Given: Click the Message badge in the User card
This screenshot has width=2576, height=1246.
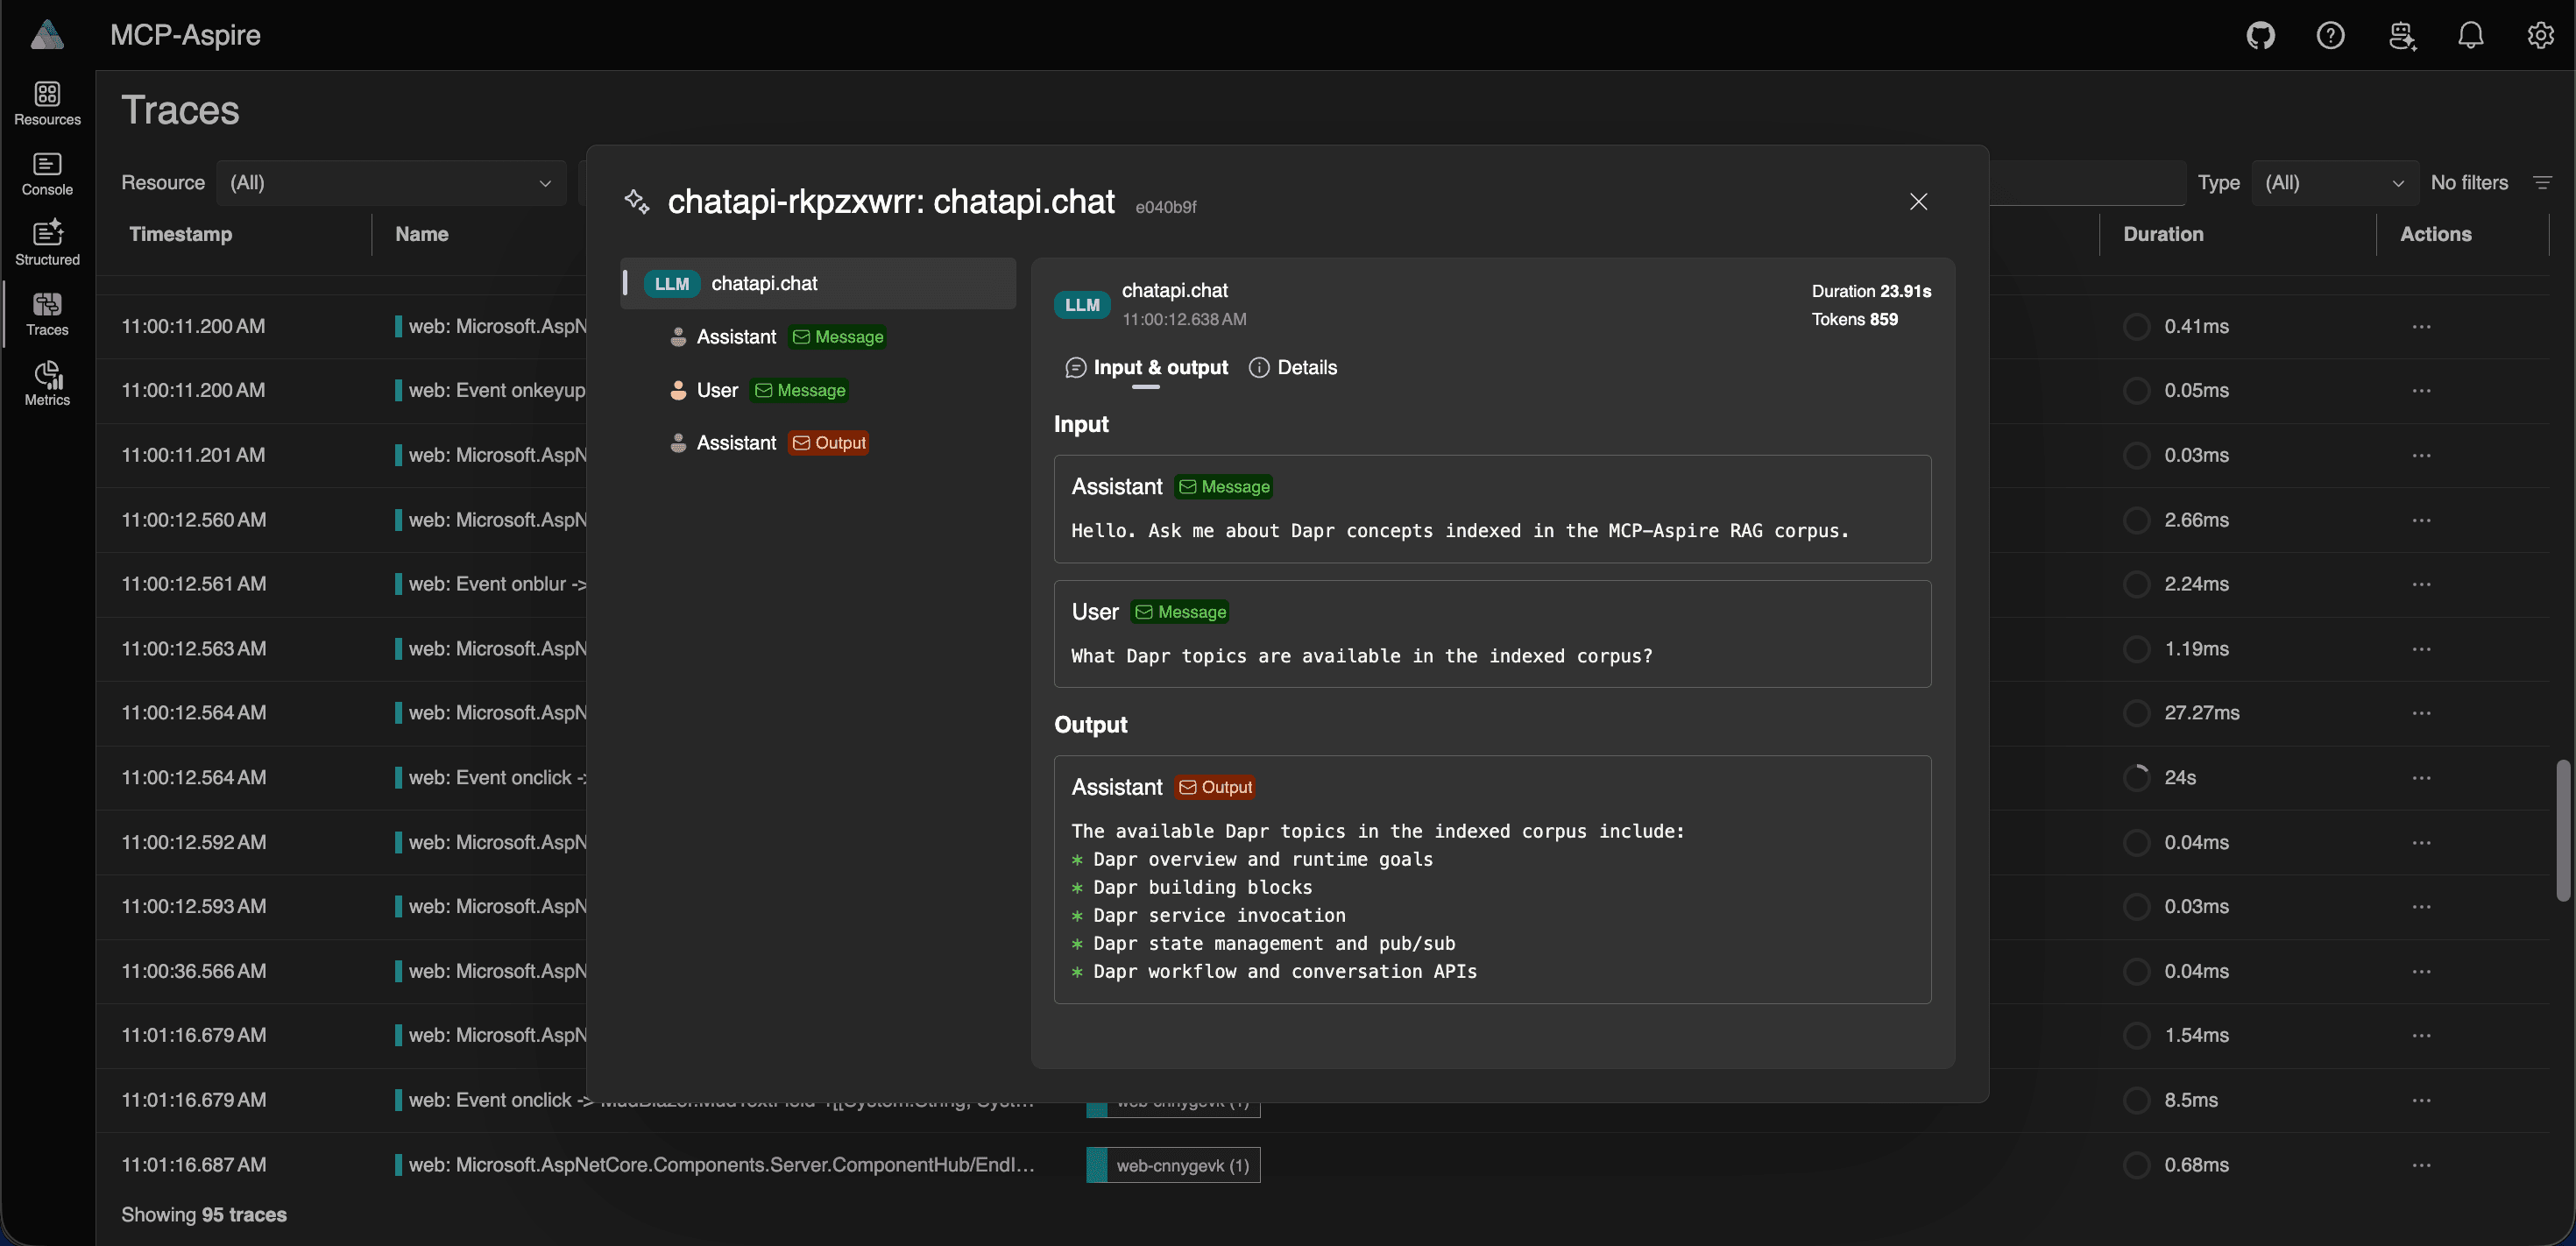Looking at the screenshot, I should tap(1180, 612).
